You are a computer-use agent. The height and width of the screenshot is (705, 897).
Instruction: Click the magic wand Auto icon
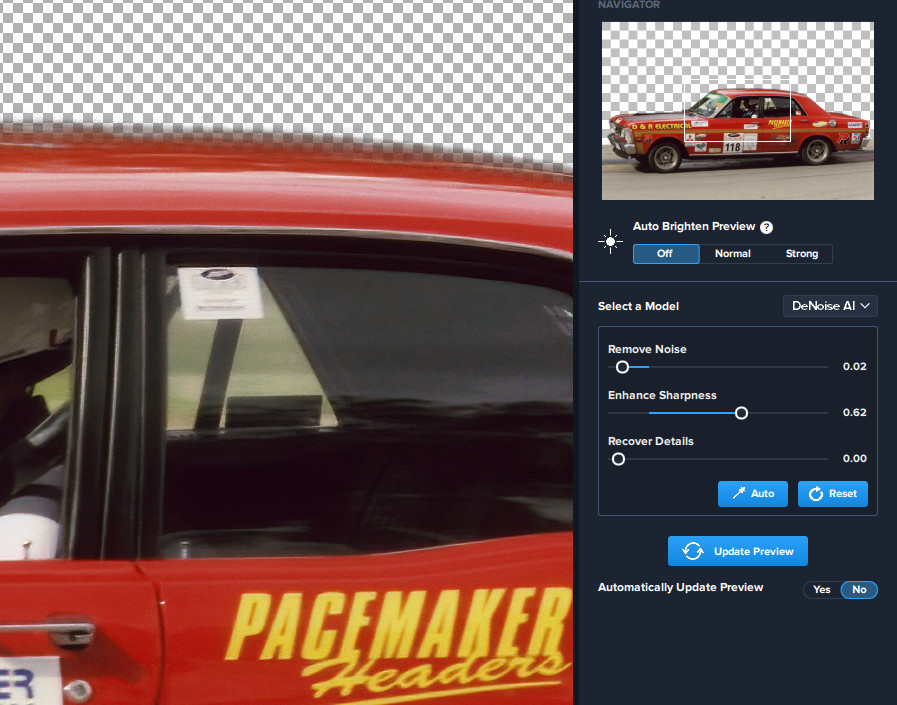click(738, 494)
